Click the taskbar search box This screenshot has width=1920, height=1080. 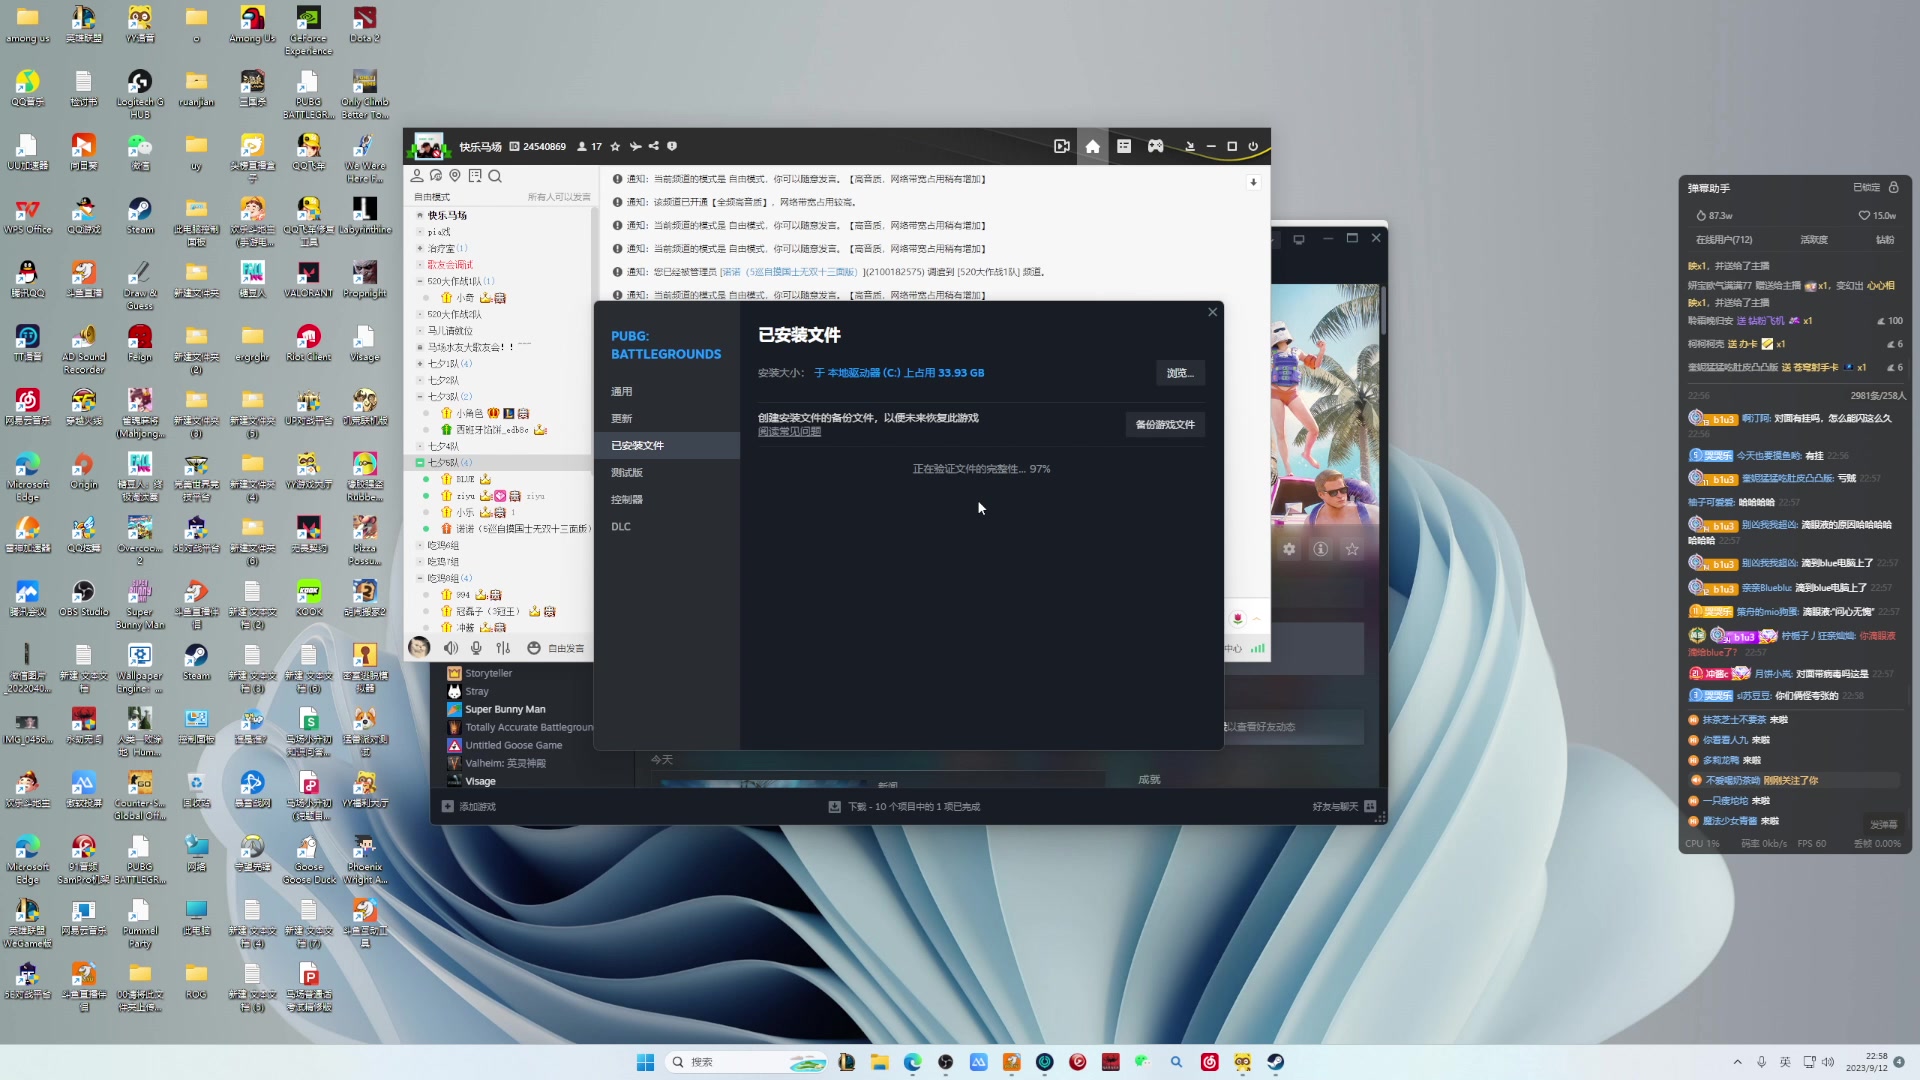coord(747,1062)
